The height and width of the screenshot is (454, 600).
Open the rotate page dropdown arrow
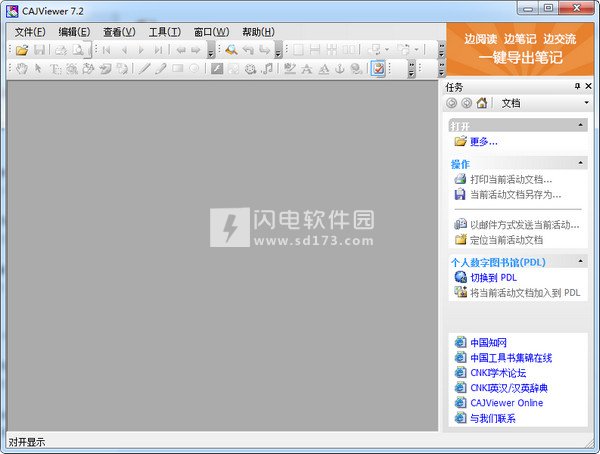pos(416,50)
